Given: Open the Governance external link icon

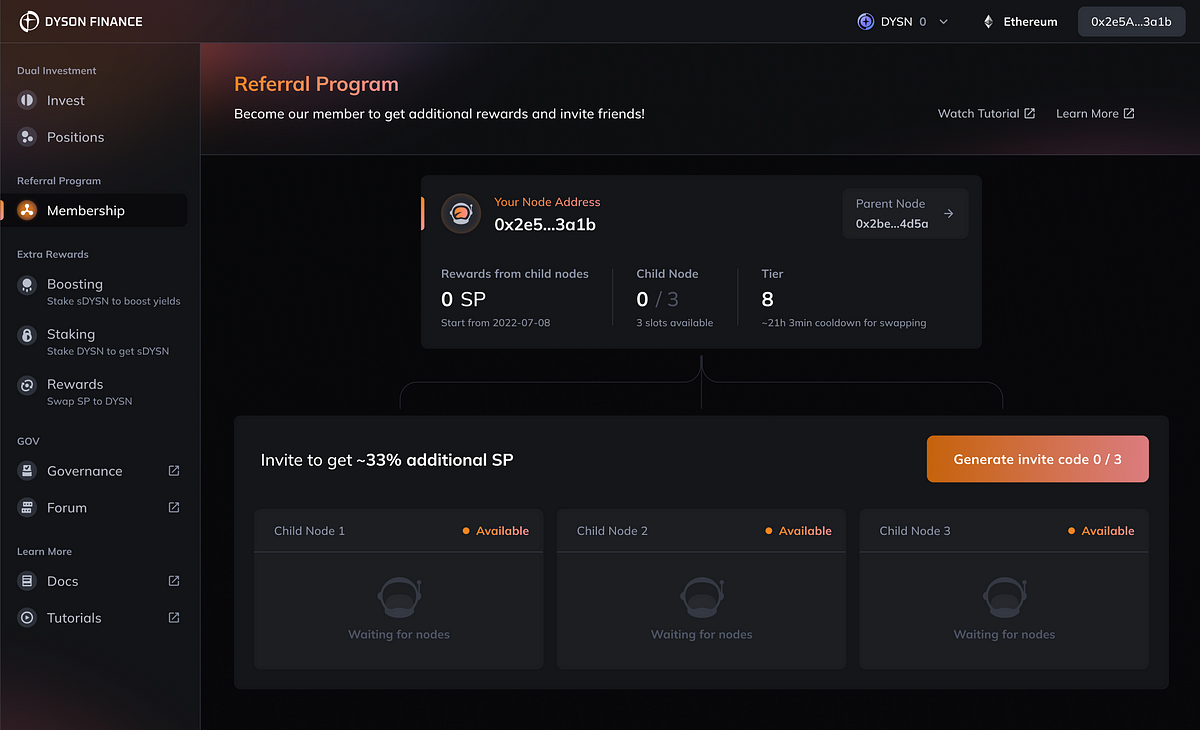Looking at the screenshot, I should click(x=174, y=470).
